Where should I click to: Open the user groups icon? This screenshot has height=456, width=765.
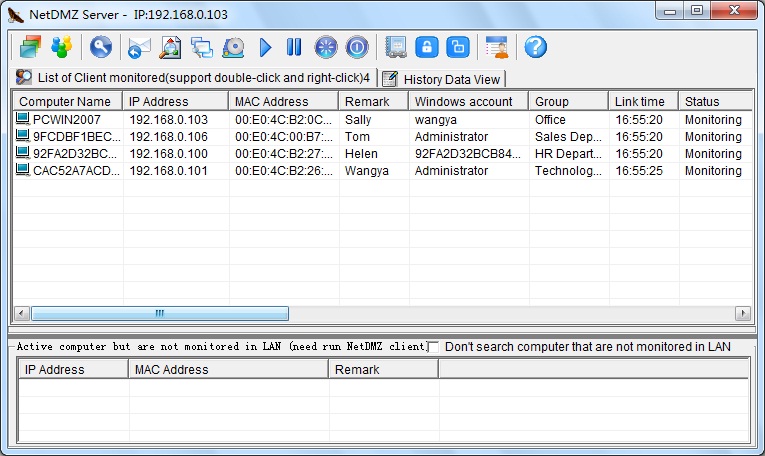point(61,47)
